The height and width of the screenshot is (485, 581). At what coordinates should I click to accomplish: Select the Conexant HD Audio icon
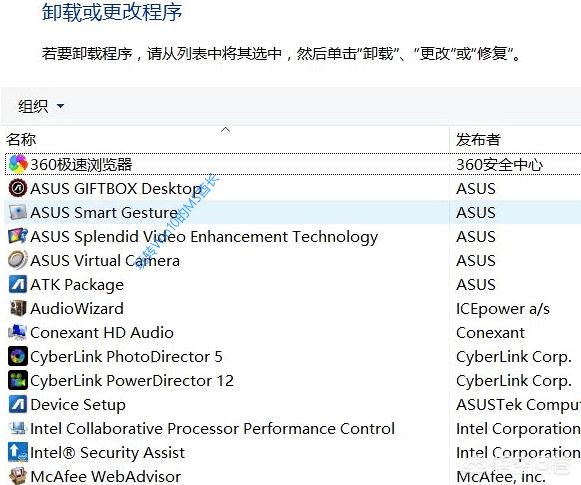(18, 332)
